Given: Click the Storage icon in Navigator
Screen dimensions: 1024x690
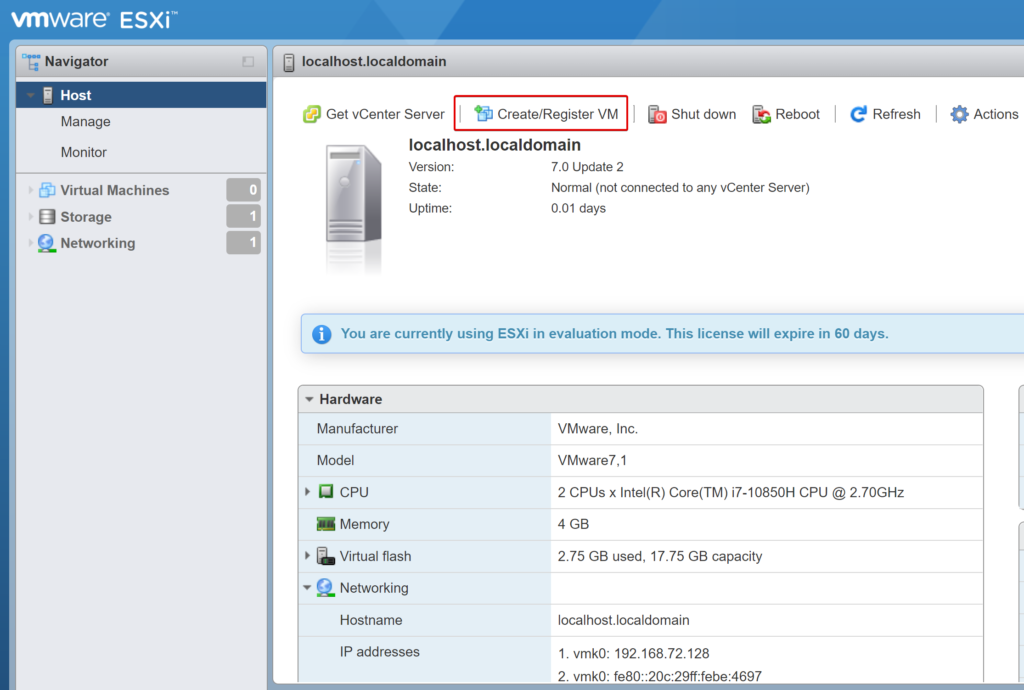Looking at the screenshot, I should point(47,217).
